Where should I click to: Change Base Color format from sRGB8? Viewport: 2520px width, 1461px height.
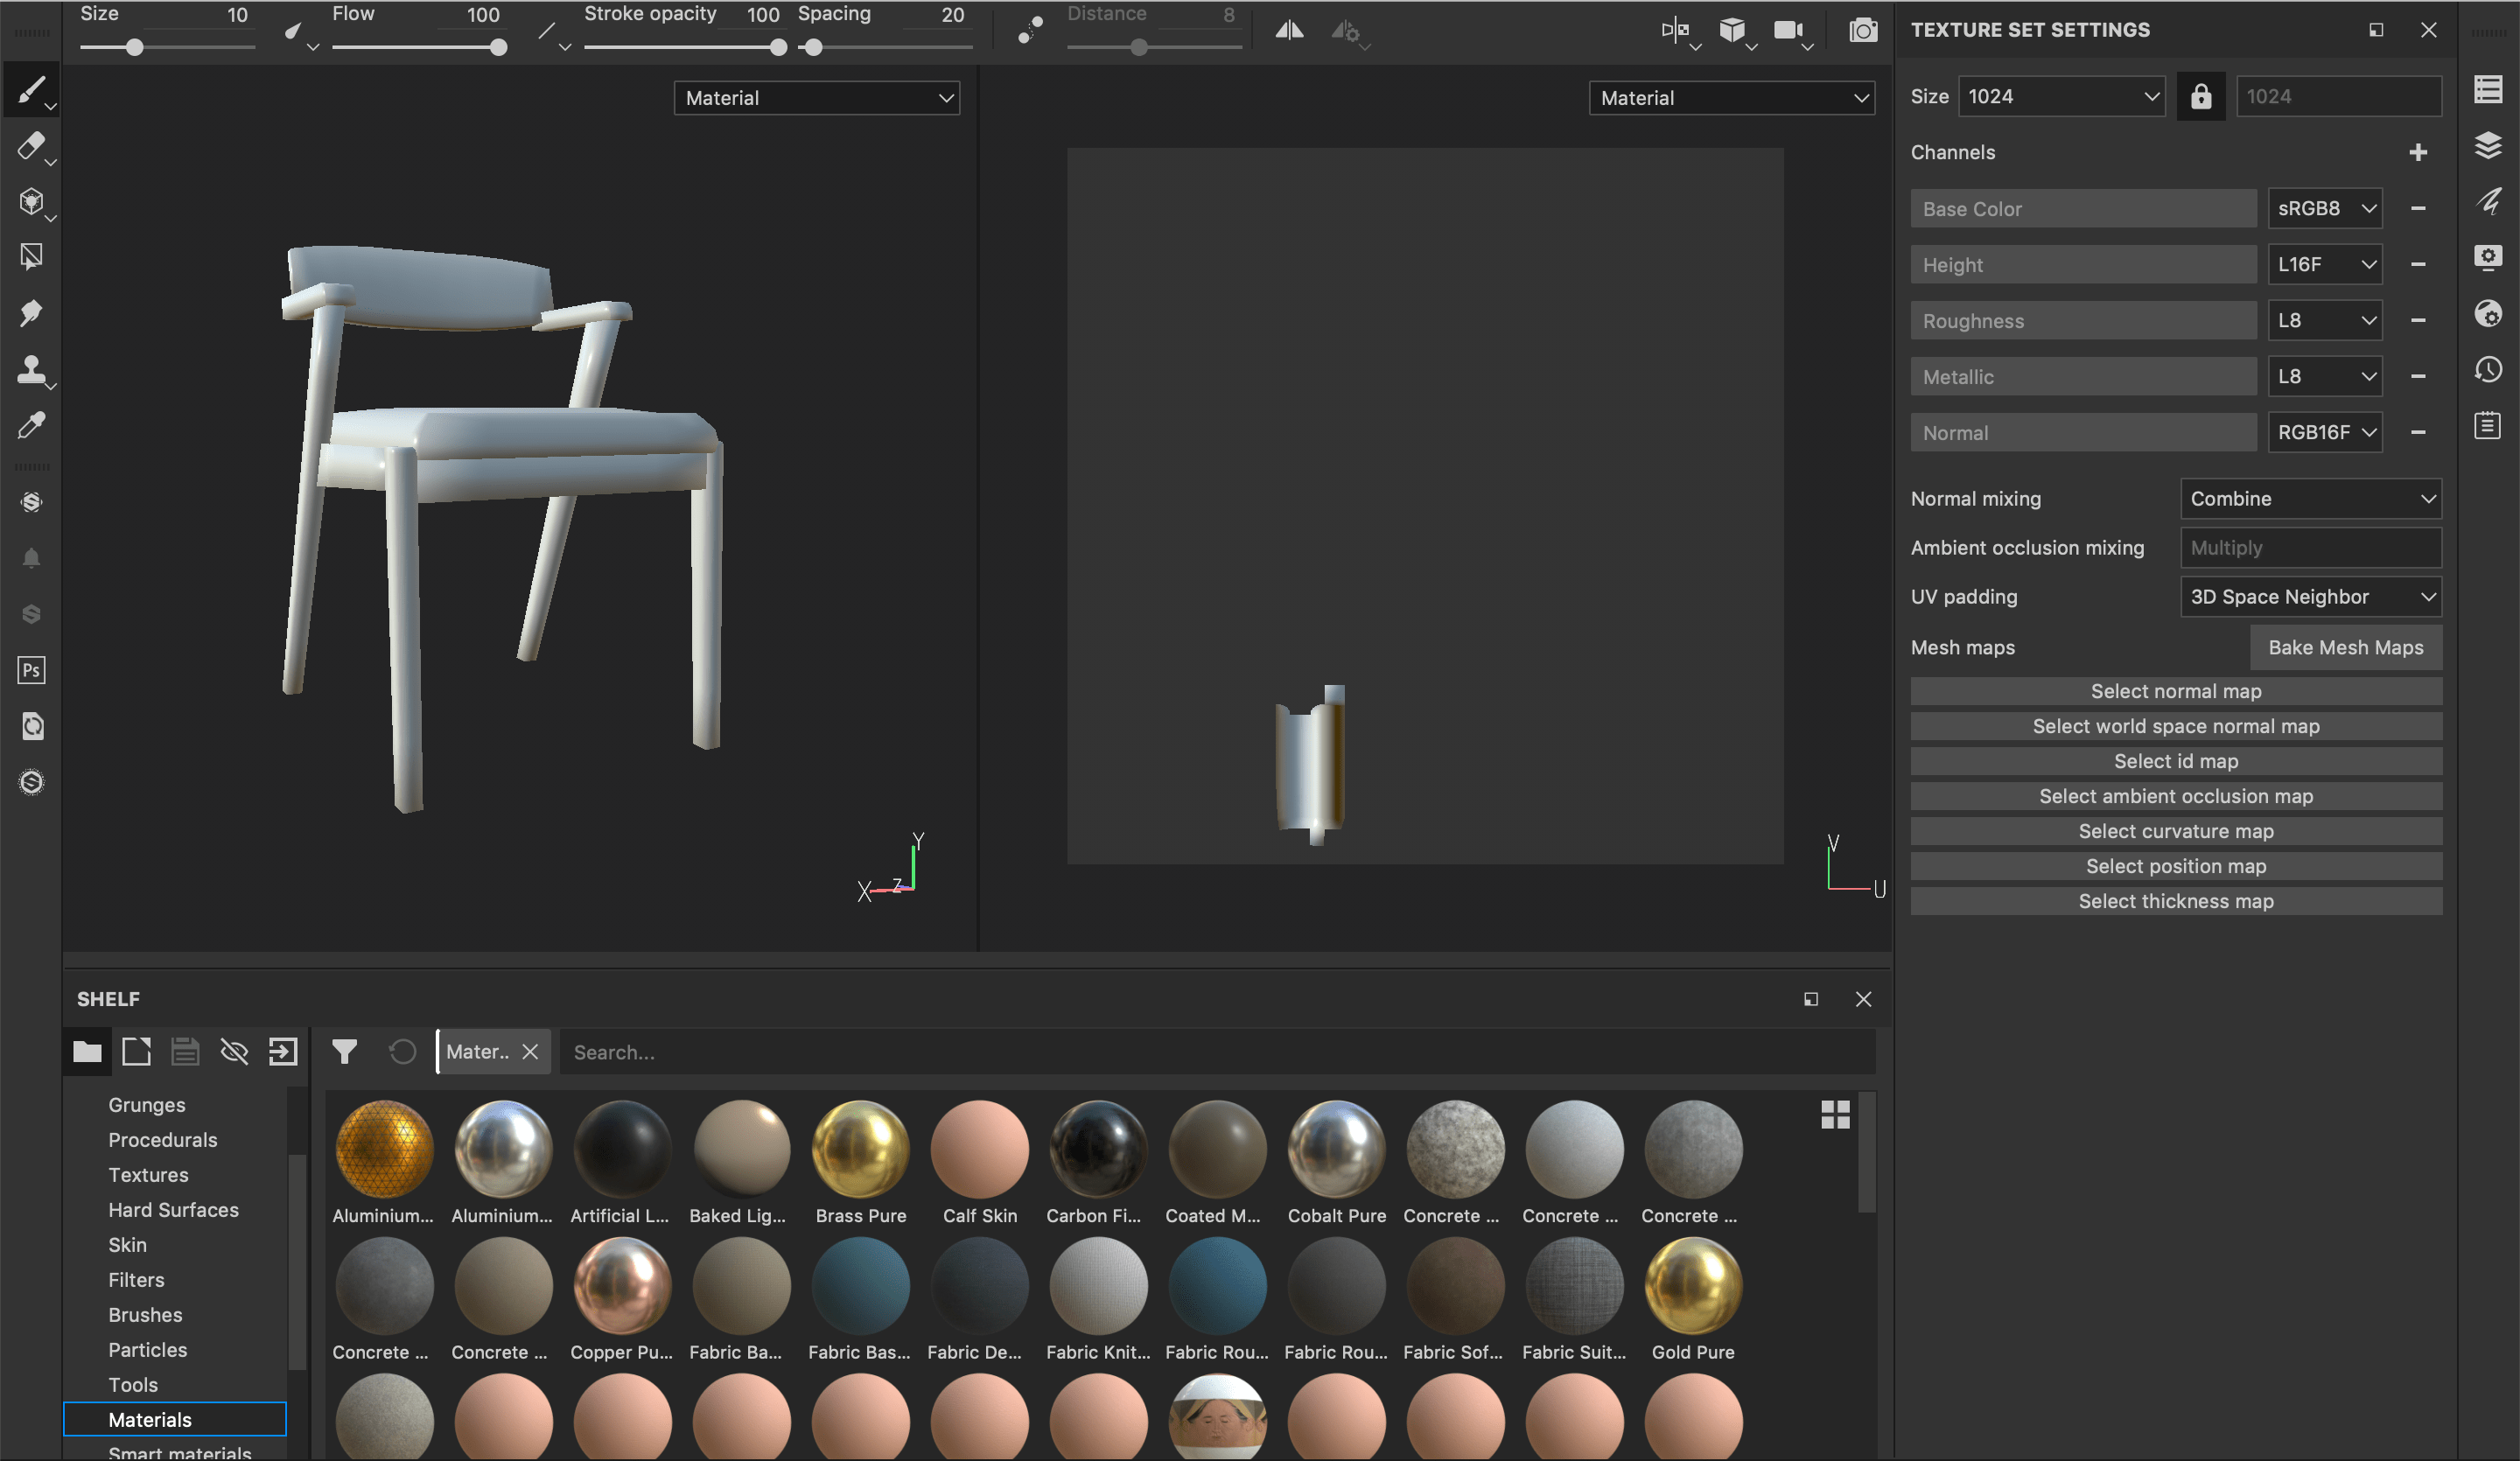(2325, 208)
